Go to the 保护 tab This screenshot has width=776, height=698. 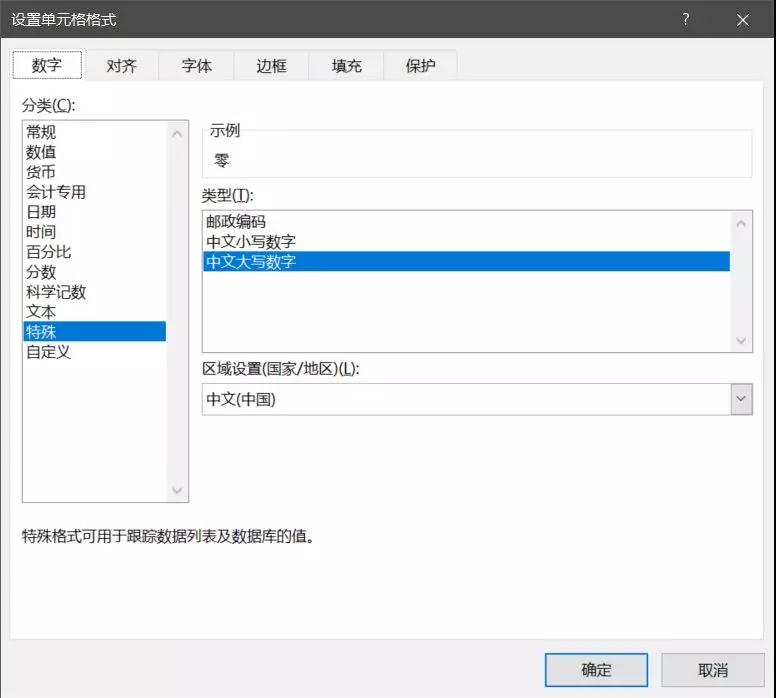click(x=421, y=66)
